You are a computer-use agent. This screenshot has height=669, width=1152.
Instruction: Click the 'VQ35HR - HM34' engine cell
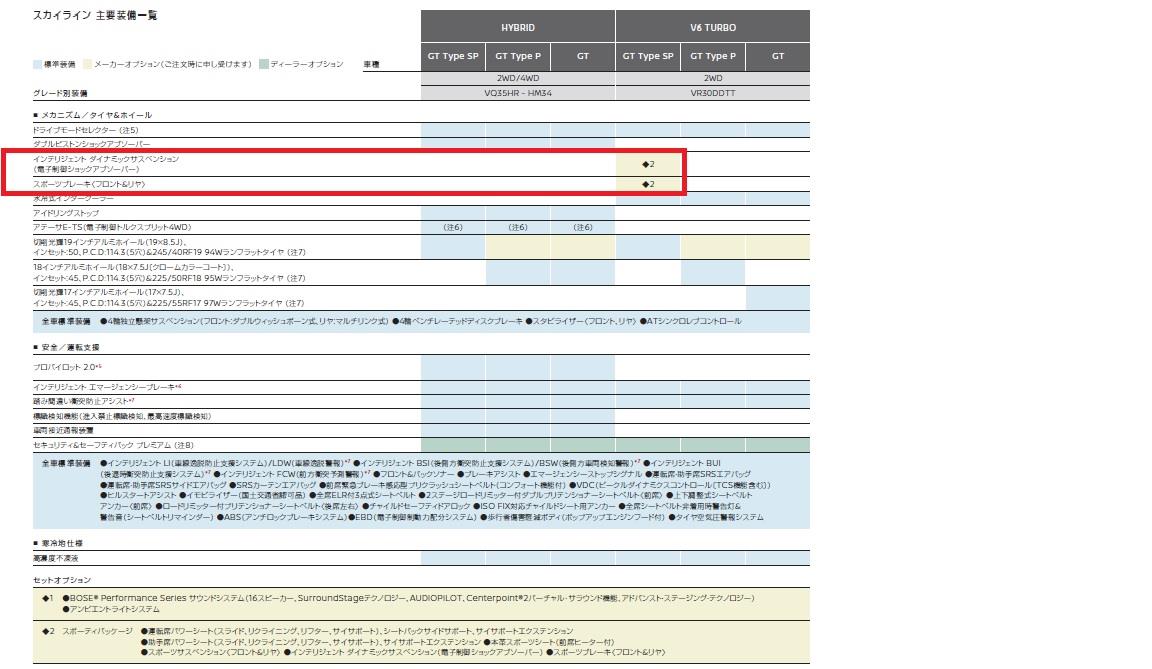click(518, 93)
